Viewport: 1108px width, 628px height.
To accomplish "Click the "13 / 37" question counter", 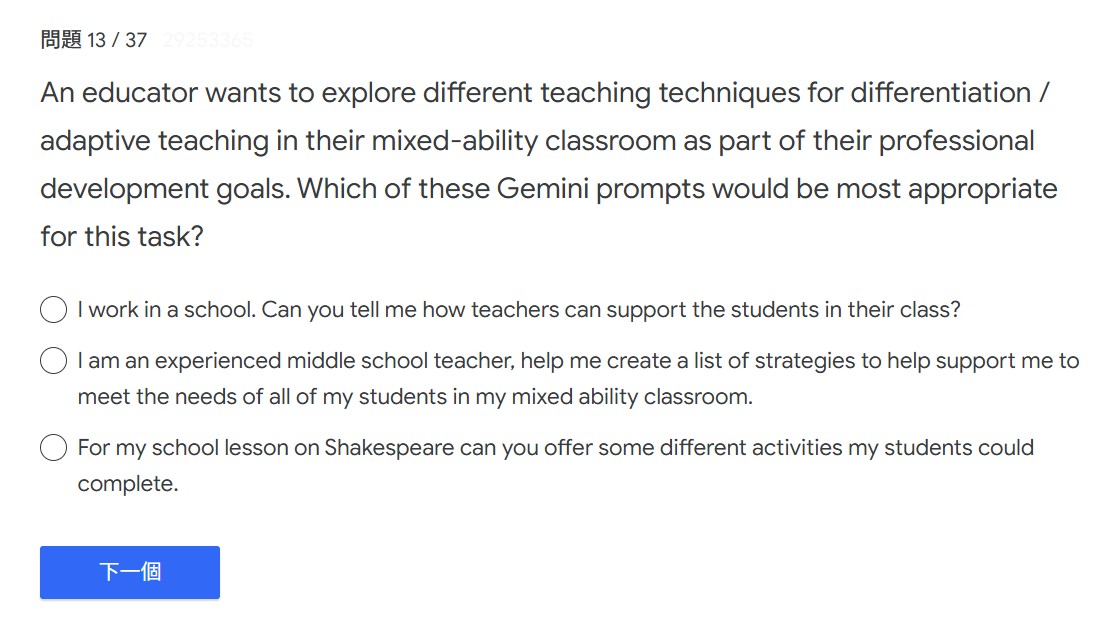I will pyautogui.click(x=117, y=41).
